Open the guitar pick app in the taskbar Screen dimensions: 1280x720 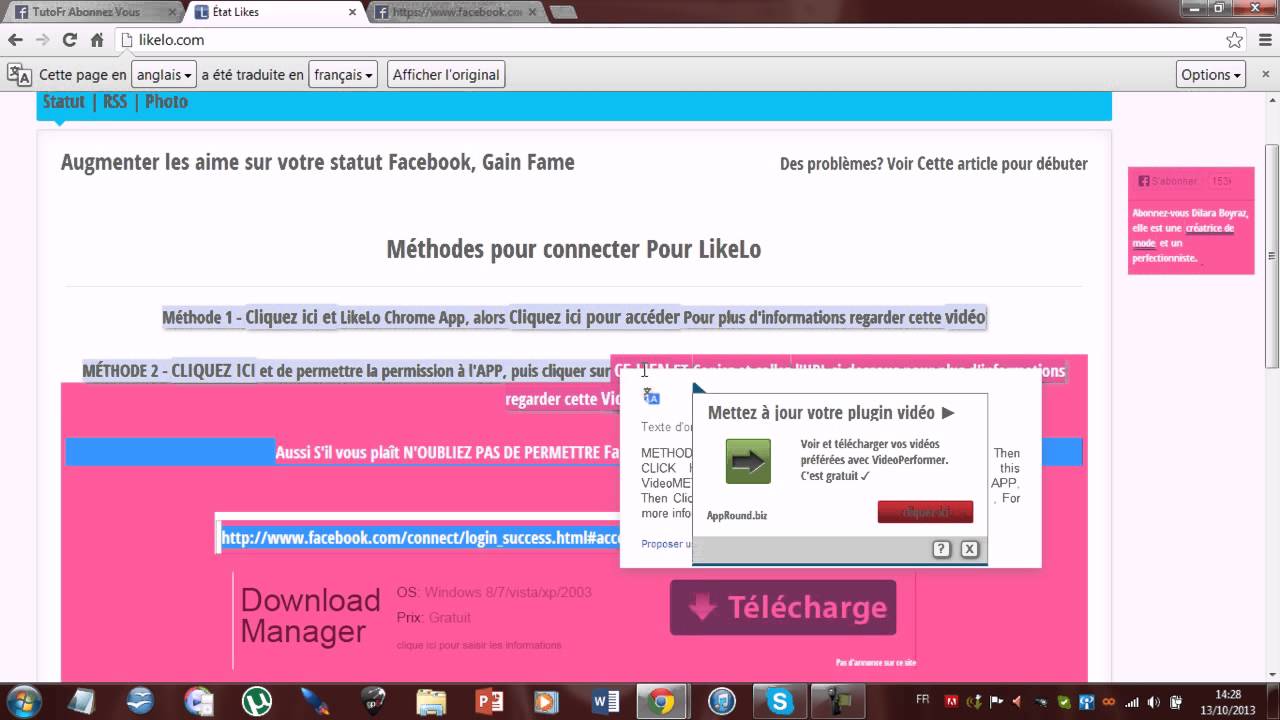coord(373,702)
